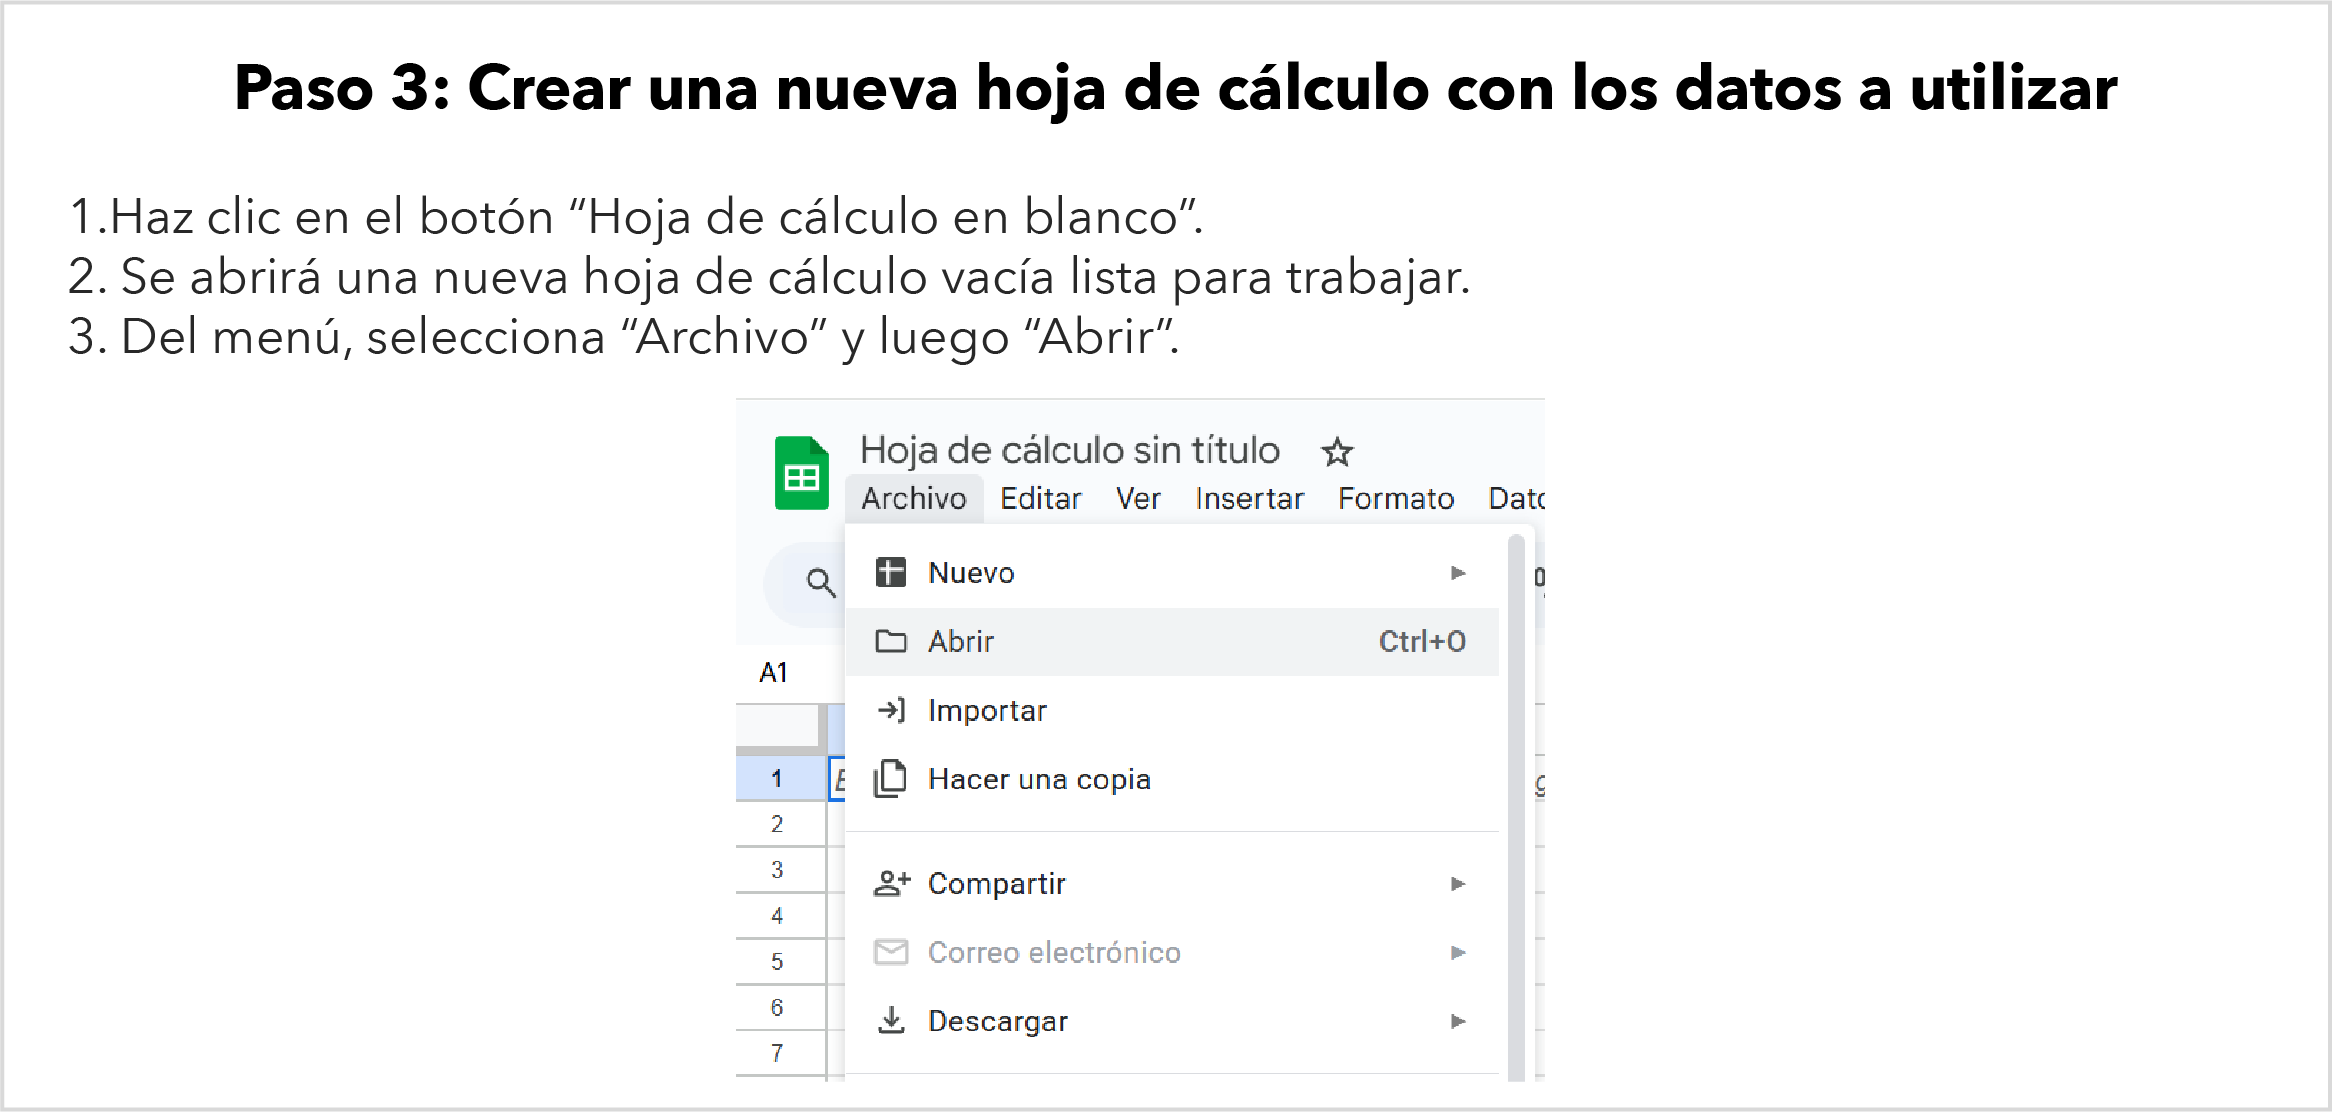Viewport: 2333px width, 1112px height.
Task: Select row 3 header
Action: 777,870
